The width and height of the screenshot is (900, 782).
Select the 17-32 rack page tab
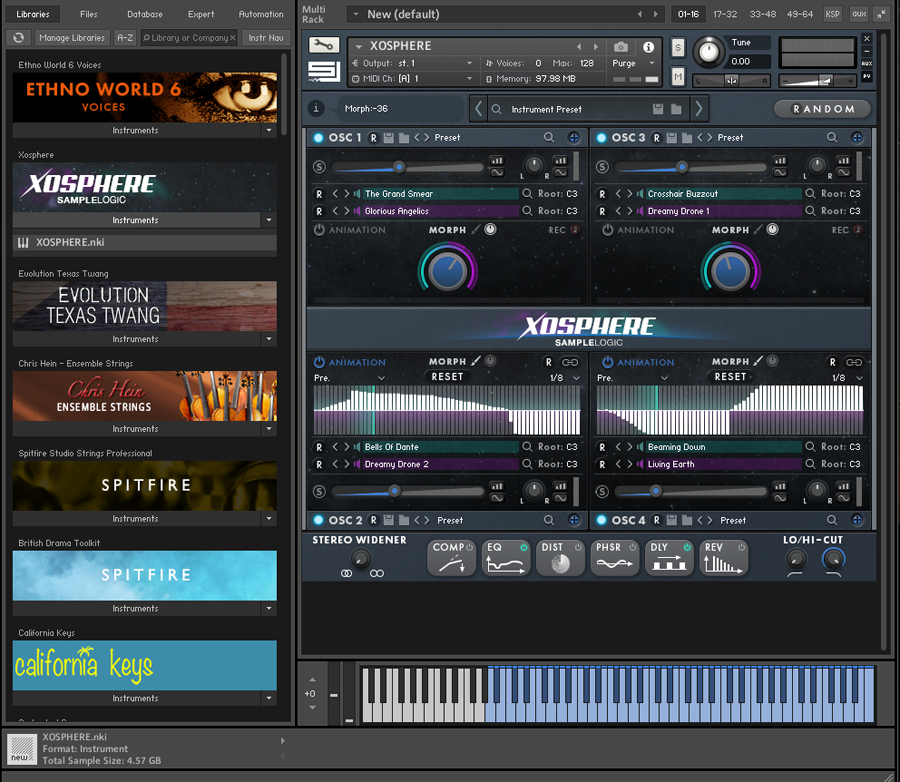click(x=724, y=14)
